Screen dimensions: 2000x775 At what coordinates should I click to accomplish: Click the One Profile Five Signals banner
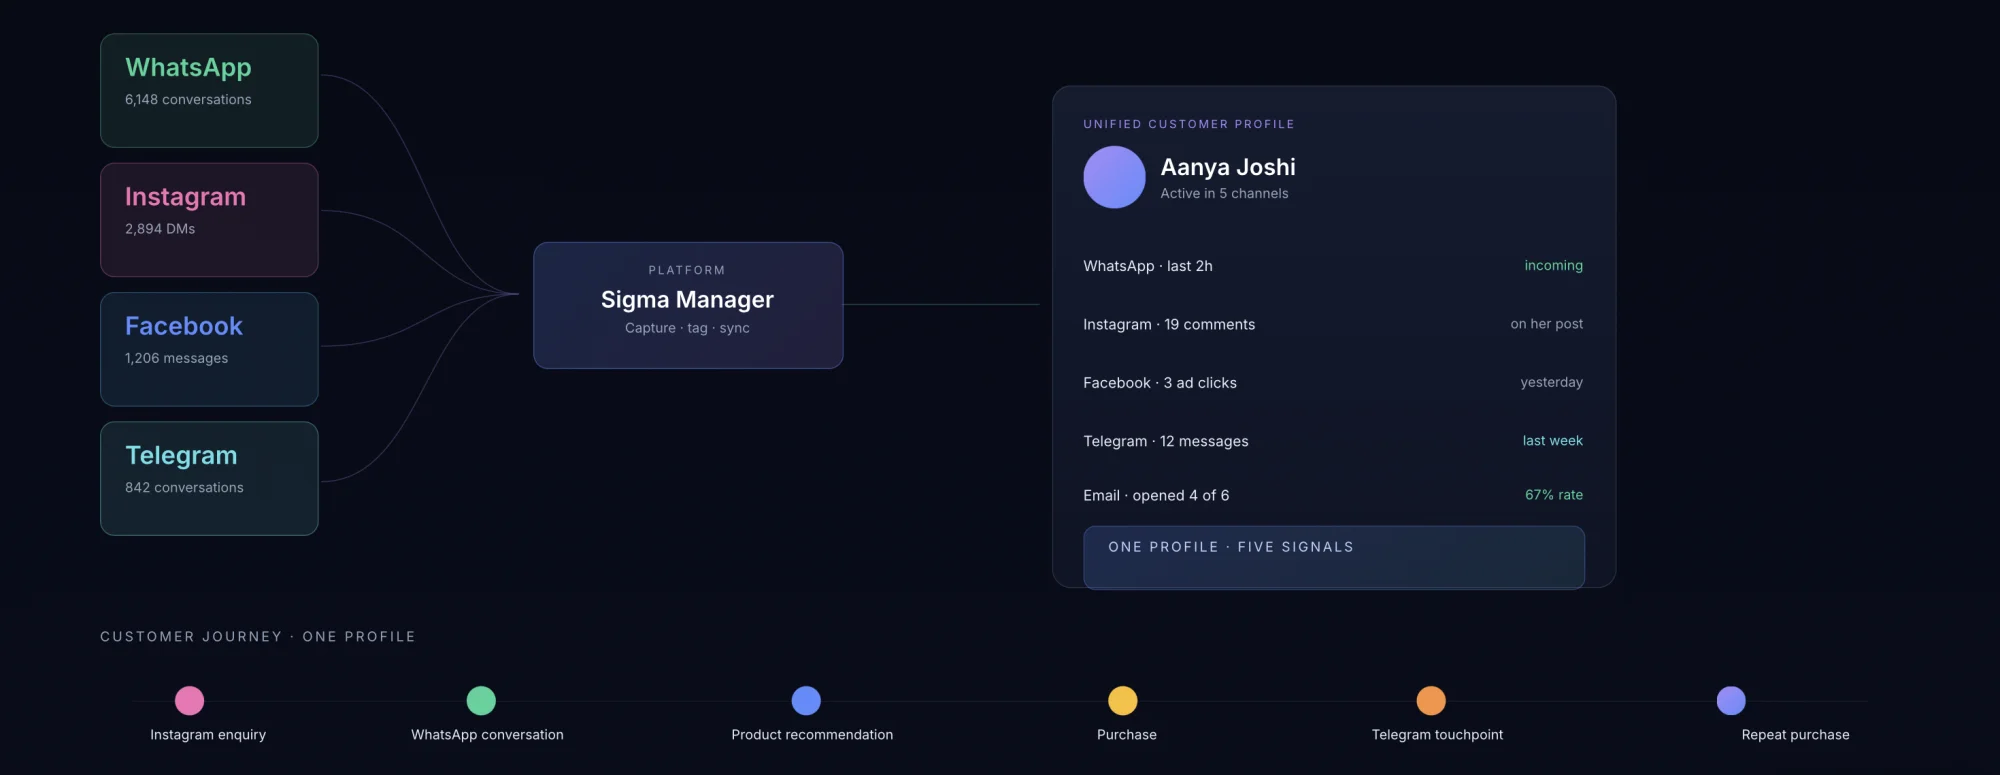[x=1334, y=557]
